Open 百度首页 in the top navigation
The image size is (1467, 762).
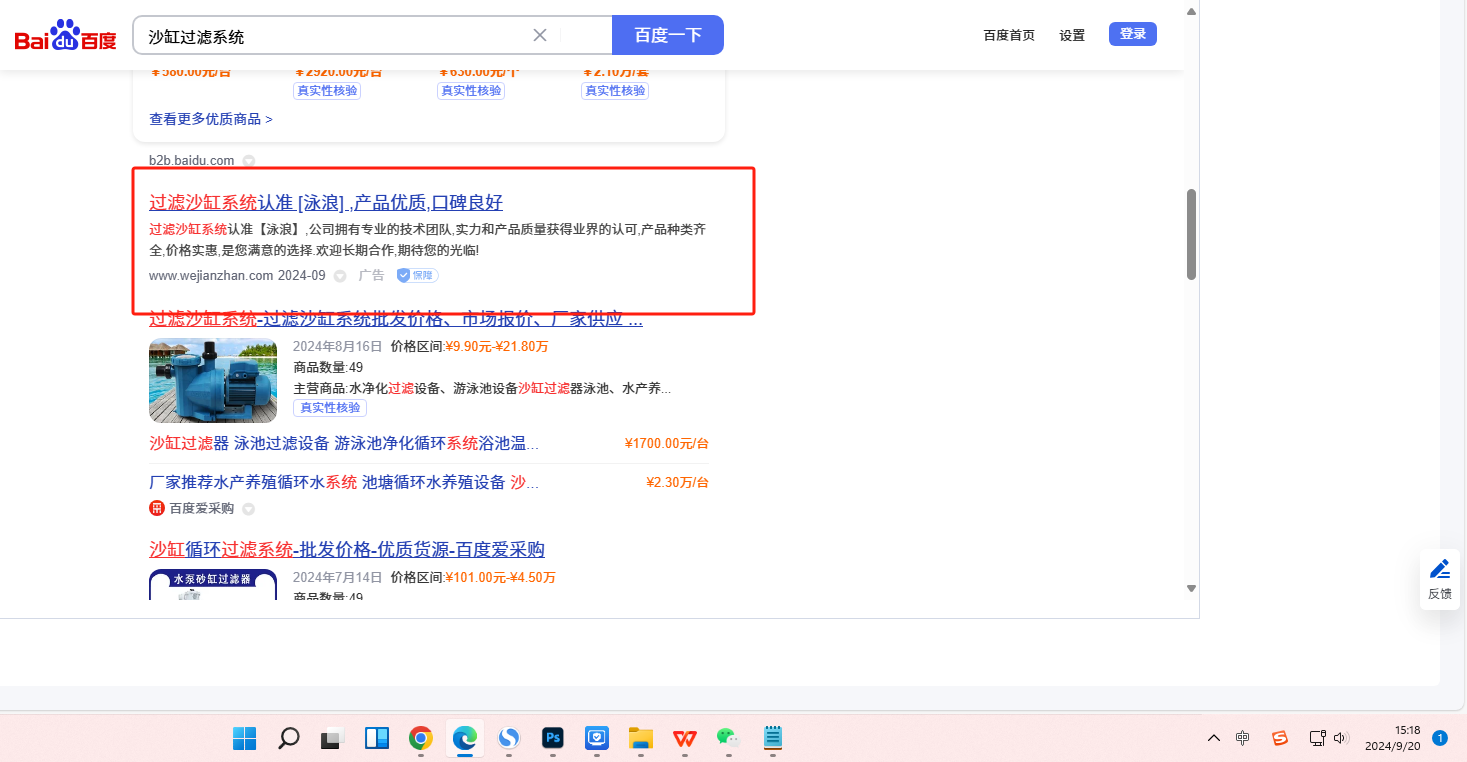pos(1009,35)
